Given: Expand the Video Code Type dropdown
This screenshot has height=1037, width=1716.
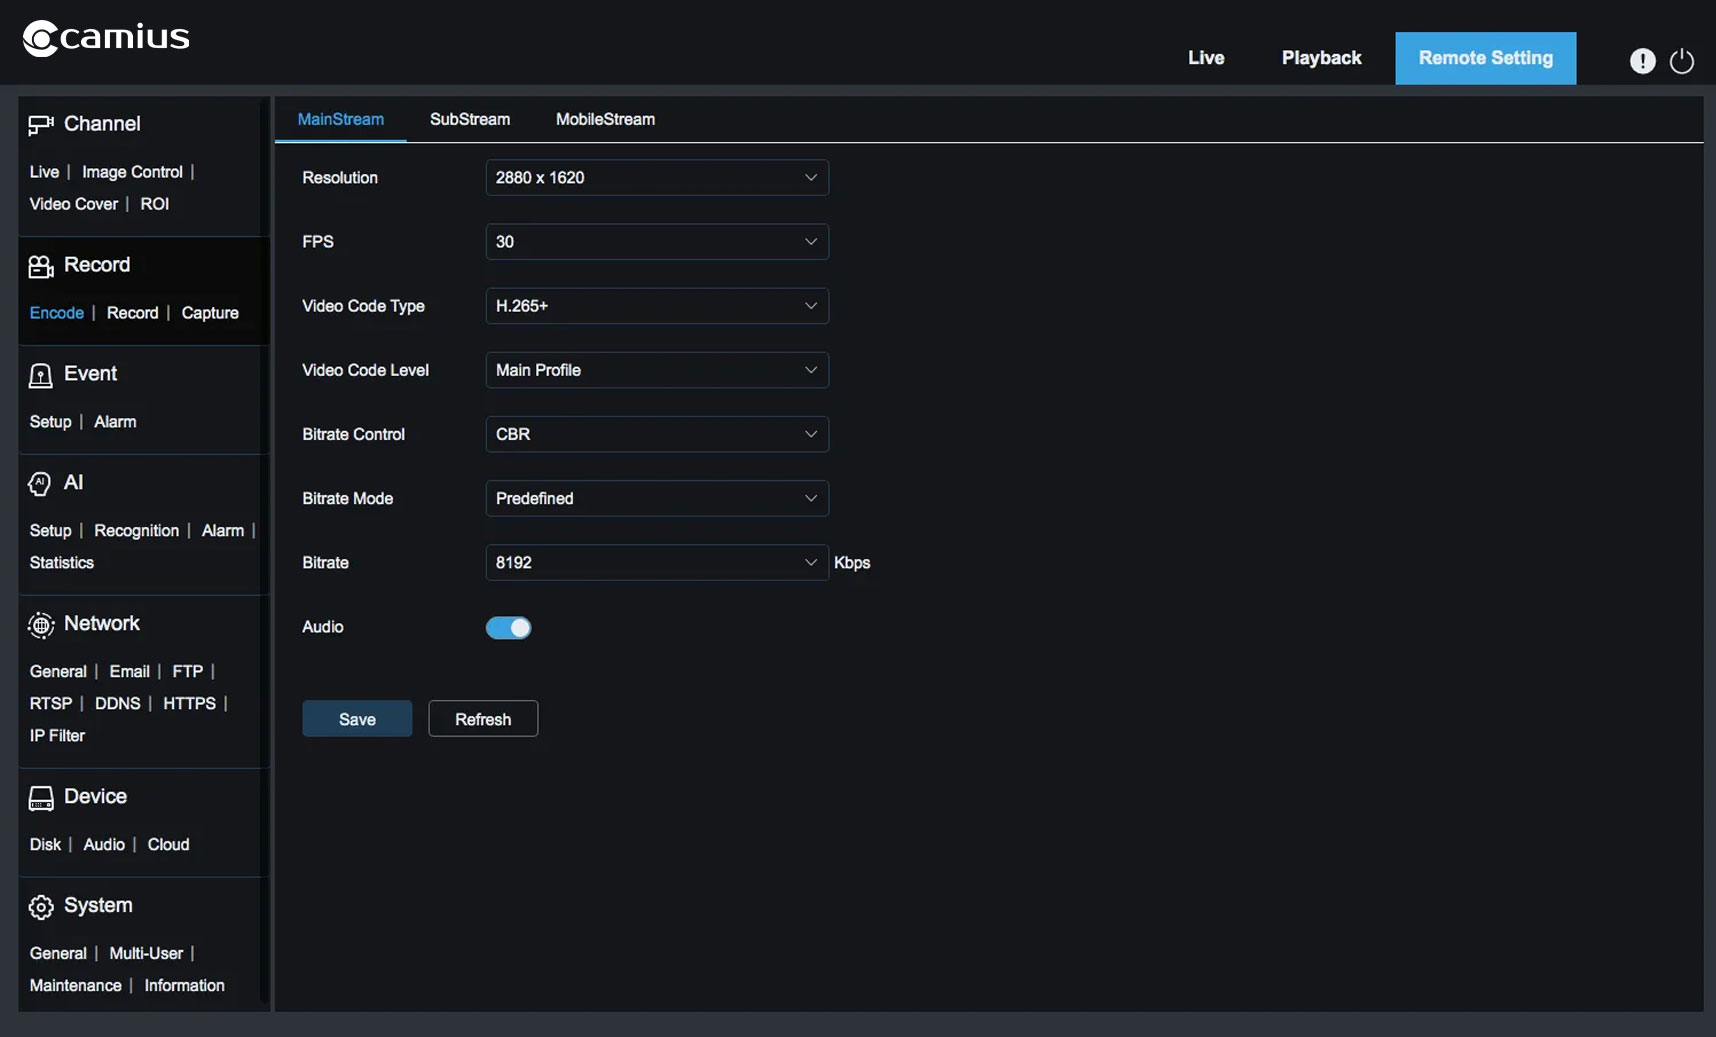Looking at the screenshot, I should [656, 306].
